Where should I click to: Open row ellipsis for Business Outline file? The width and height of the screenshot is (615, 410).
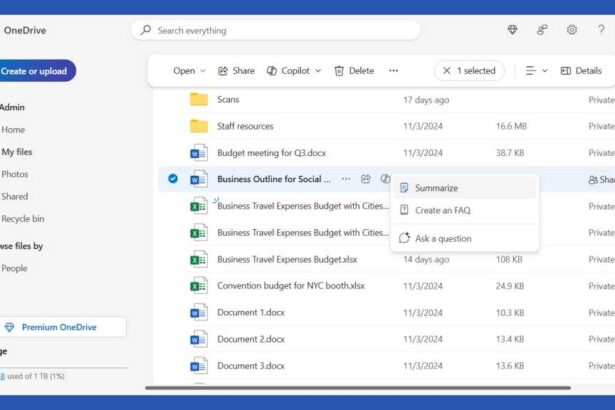[346, 179]
